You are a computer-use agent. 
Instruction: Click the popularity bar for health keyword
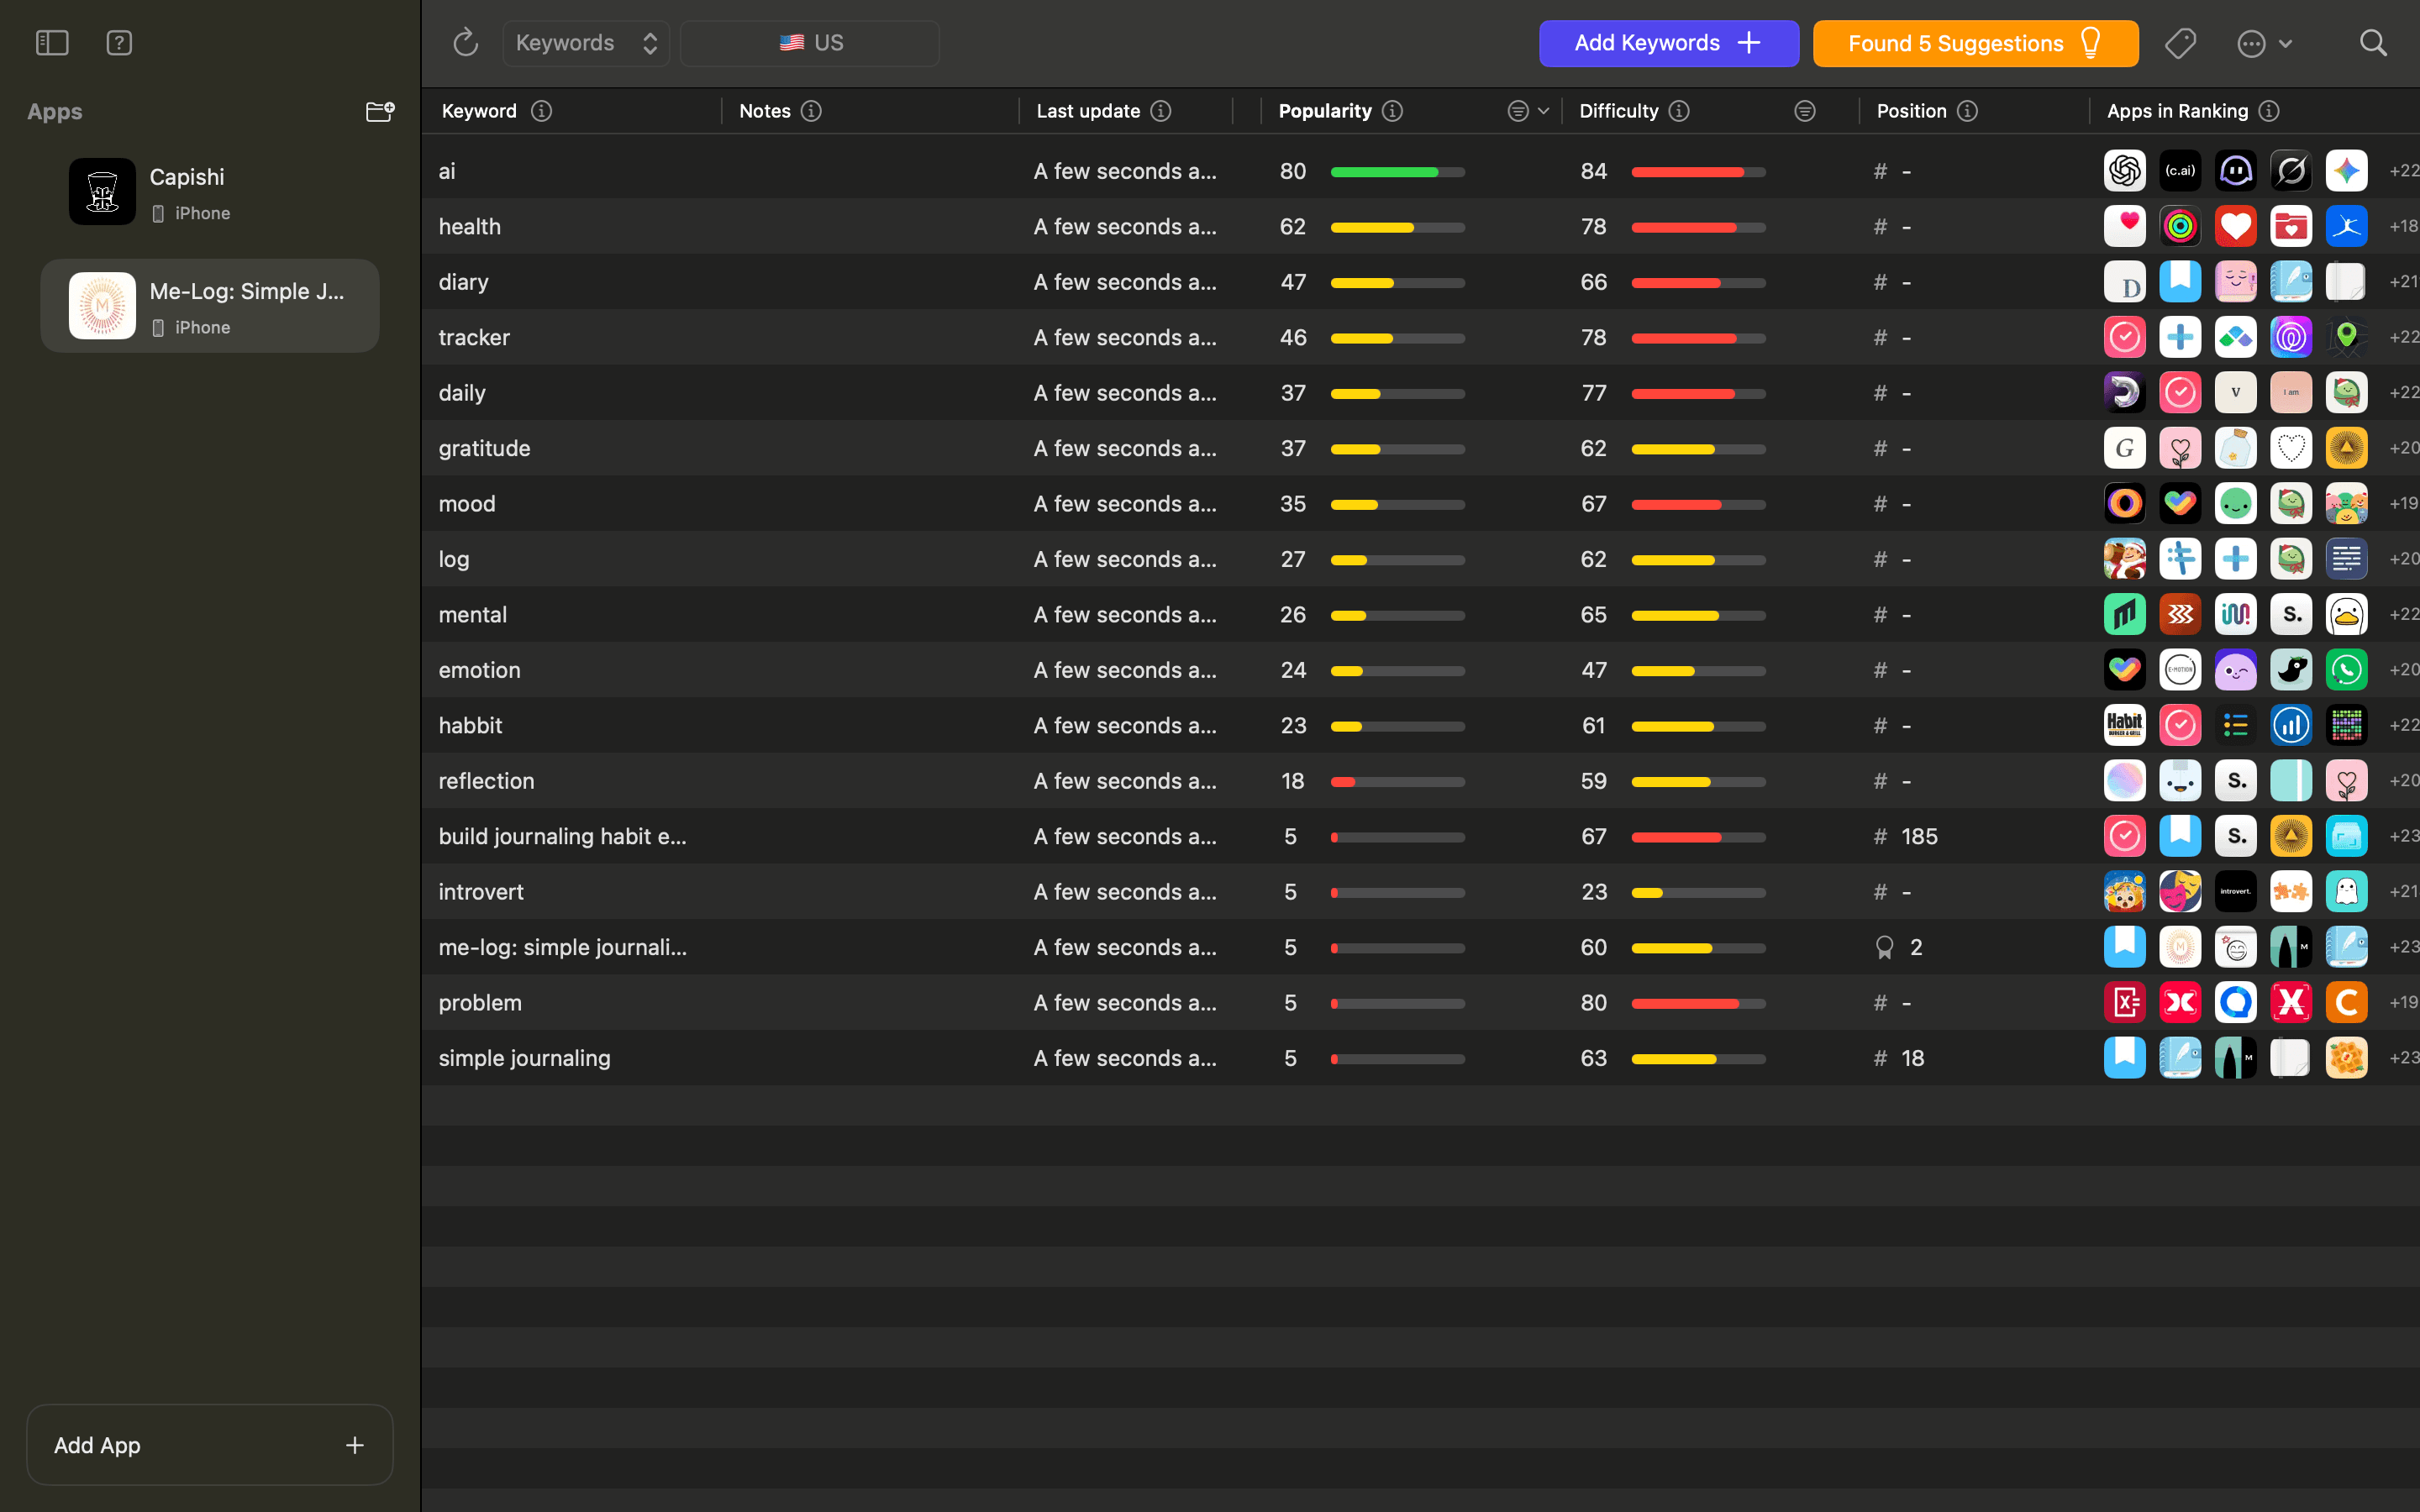[1397, 226]
